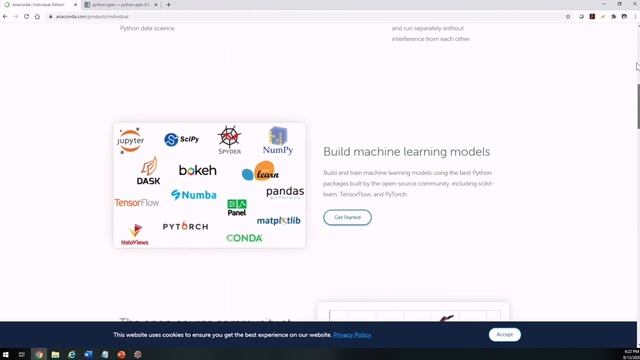Image resolution: width=640 pixels, height=360 pixels.
Task: Click the Conda logo
Action: (x=244, y=238)
